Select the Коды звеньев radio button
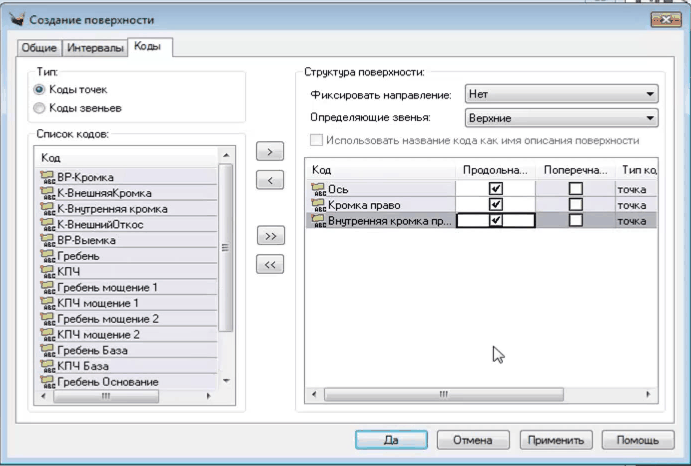 click(40, 107)
